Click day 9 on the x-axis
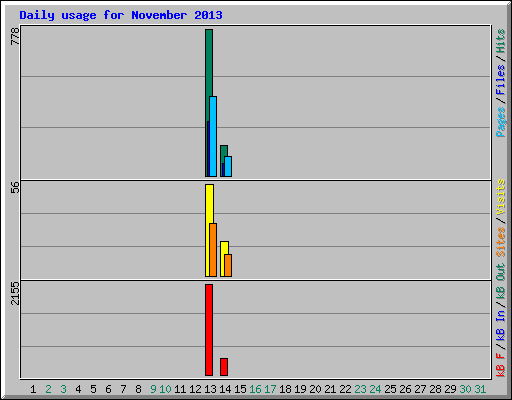Viewport: 512px width, 400px height. pyautogui.click(x=153, y=389)
